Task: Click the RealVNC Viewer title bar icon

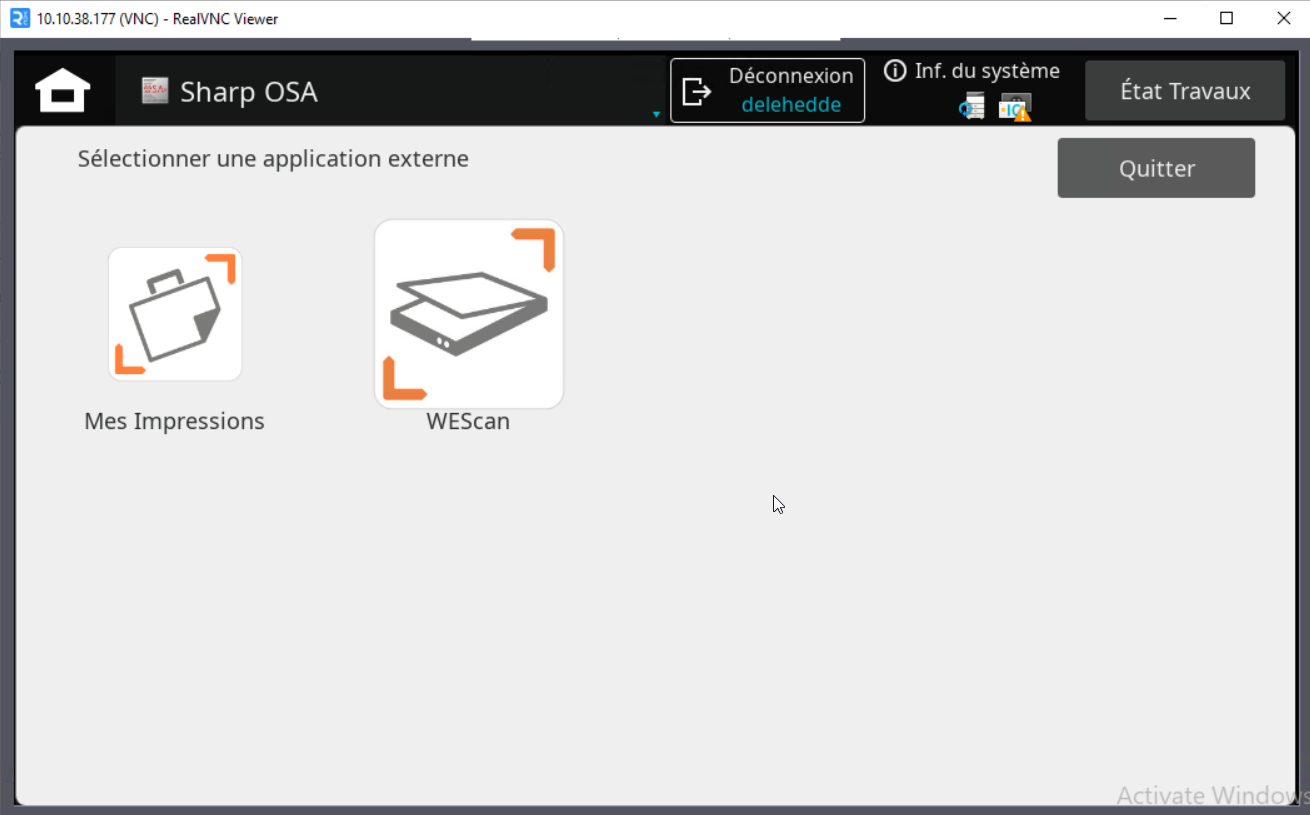Action: 19,19
